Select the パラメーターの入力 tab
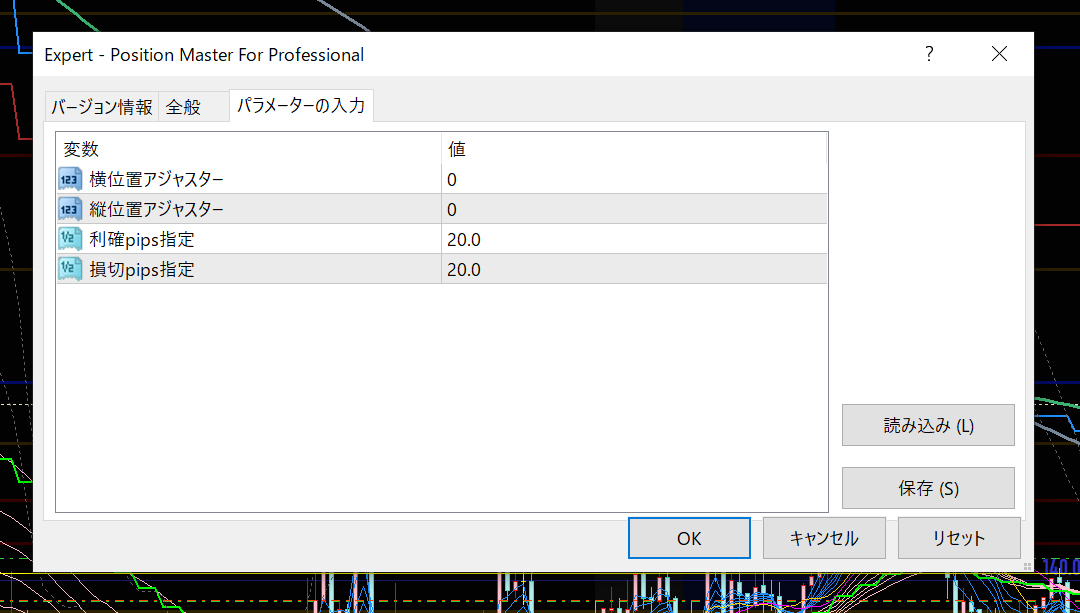This screenshot has height=613, width=1080. (301, 105)
